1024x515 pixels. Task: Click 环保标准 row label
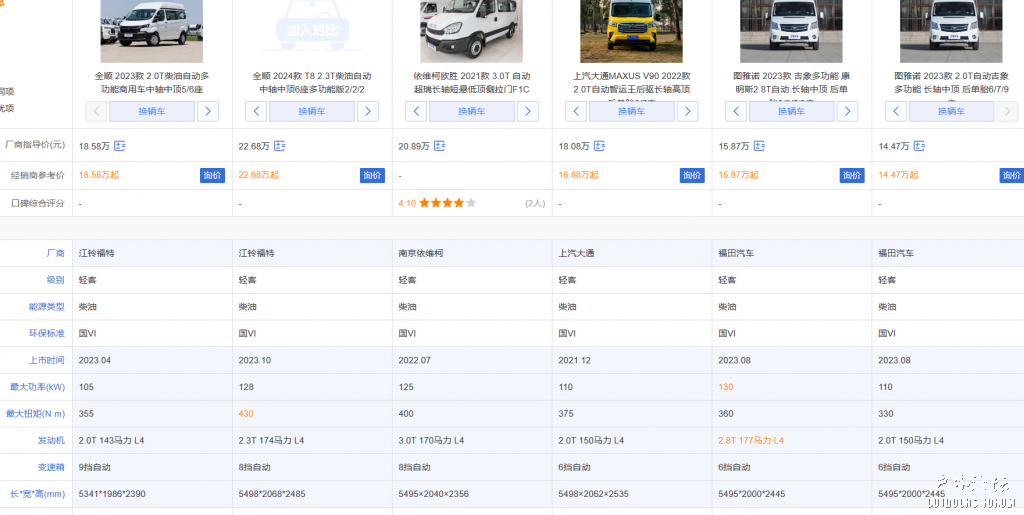point(47,334)
